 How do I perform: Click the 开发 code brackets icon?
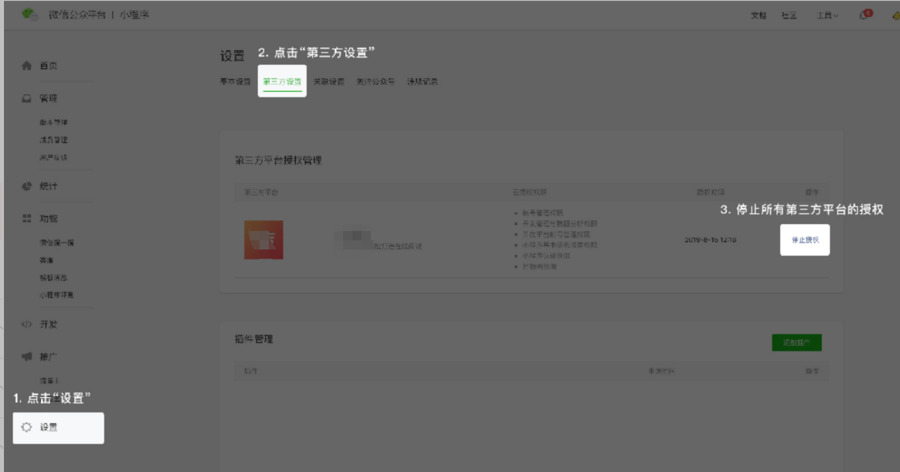(x=27, y=324)
